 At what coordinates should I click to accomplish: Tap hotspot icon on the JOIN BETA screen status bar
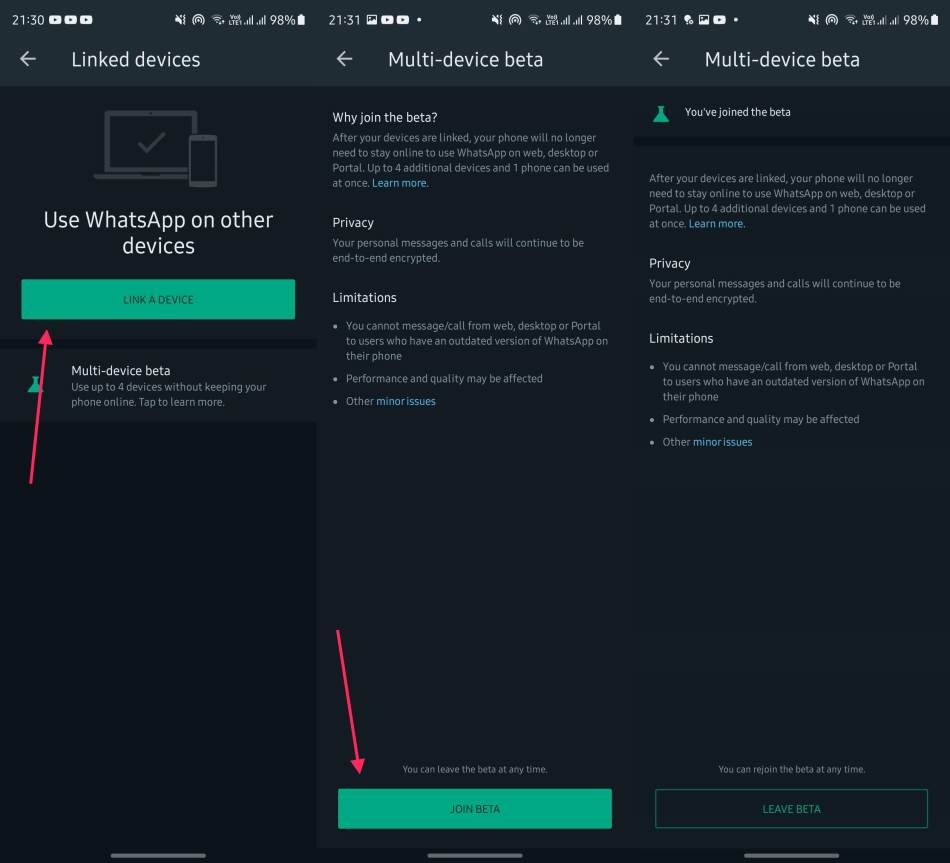pyautogui.click(x=515, y=20)
